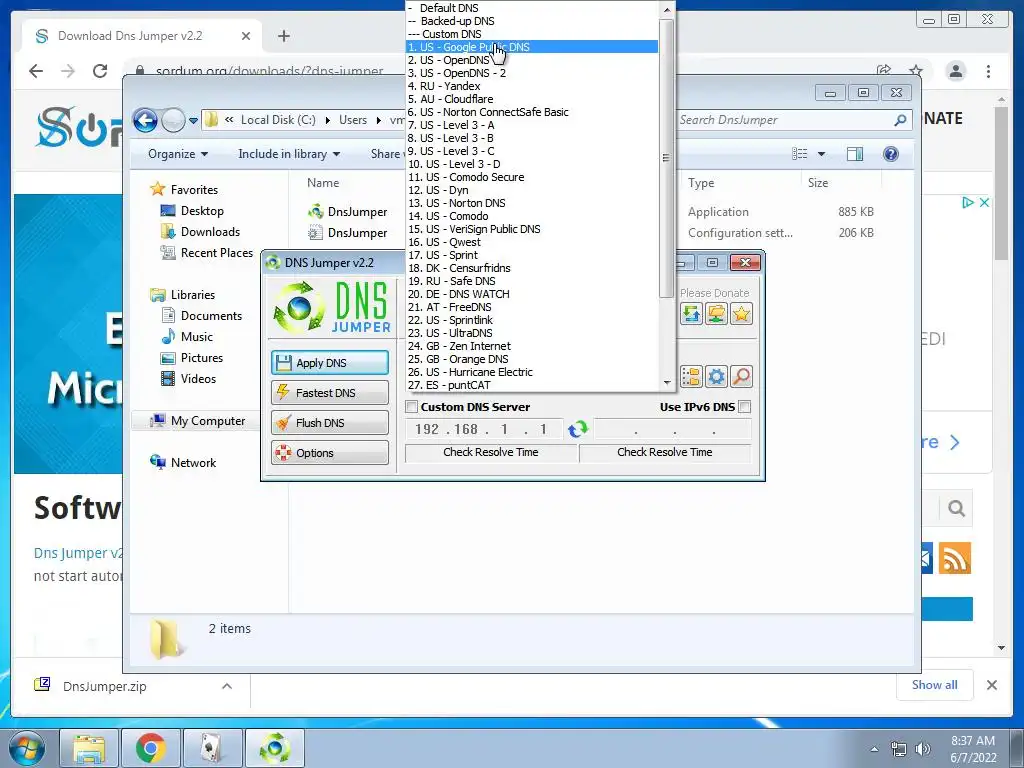This screenshot has width=1024, height=768.
Task: Open the blue gear settings icon in DNS Jumper
Action: click(716, 376)
